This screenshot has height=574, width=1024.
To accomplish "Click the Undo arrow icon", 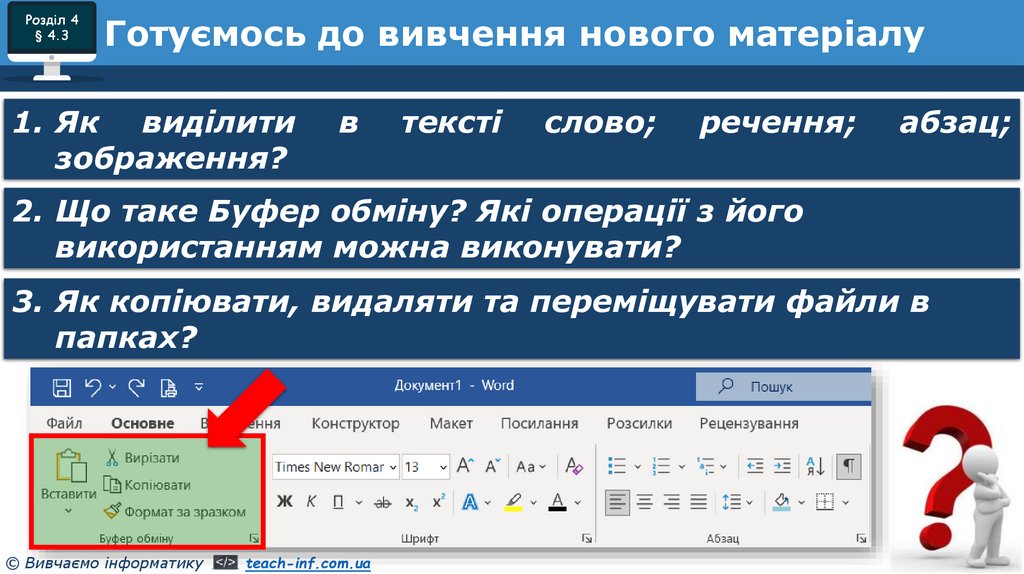I will [93, 388].
